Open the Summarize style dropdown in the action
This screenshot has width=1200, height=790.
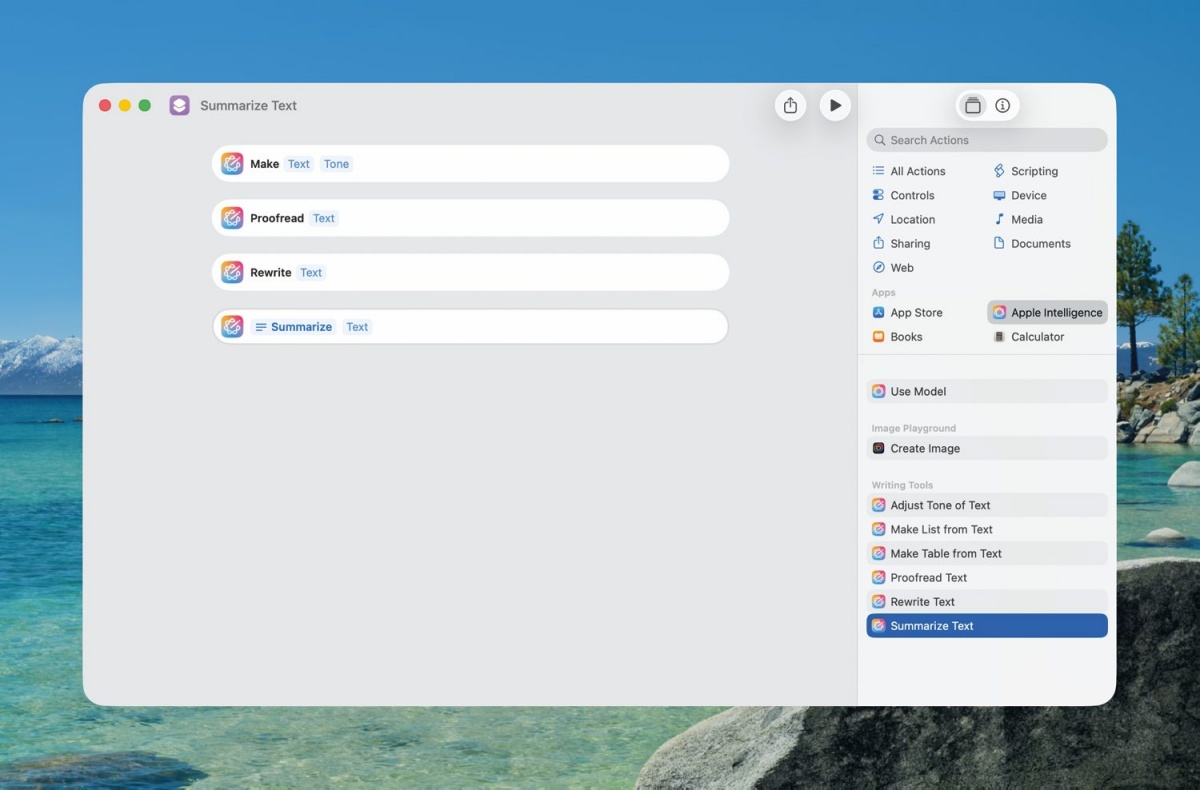(293, 327)
